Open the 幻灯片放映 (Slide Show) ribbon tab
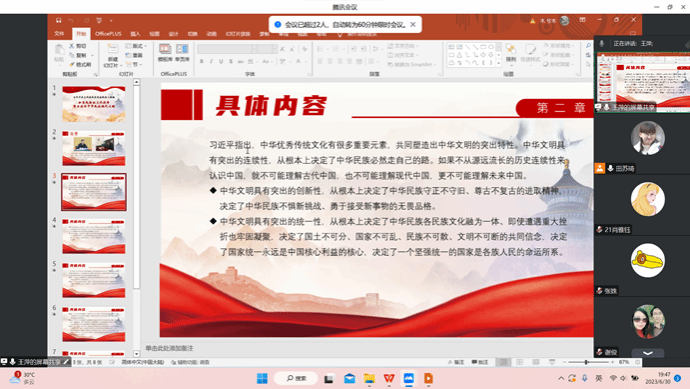 coord(238,33)
